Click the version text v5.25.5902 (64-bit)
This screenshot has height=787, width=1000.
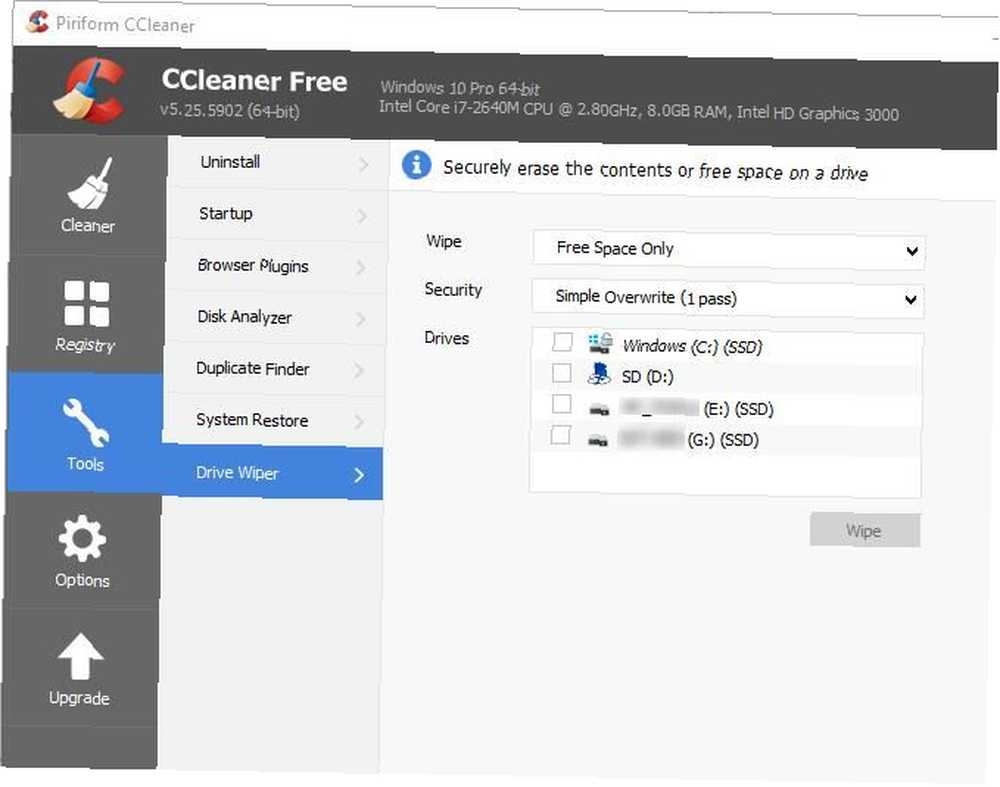230,110
